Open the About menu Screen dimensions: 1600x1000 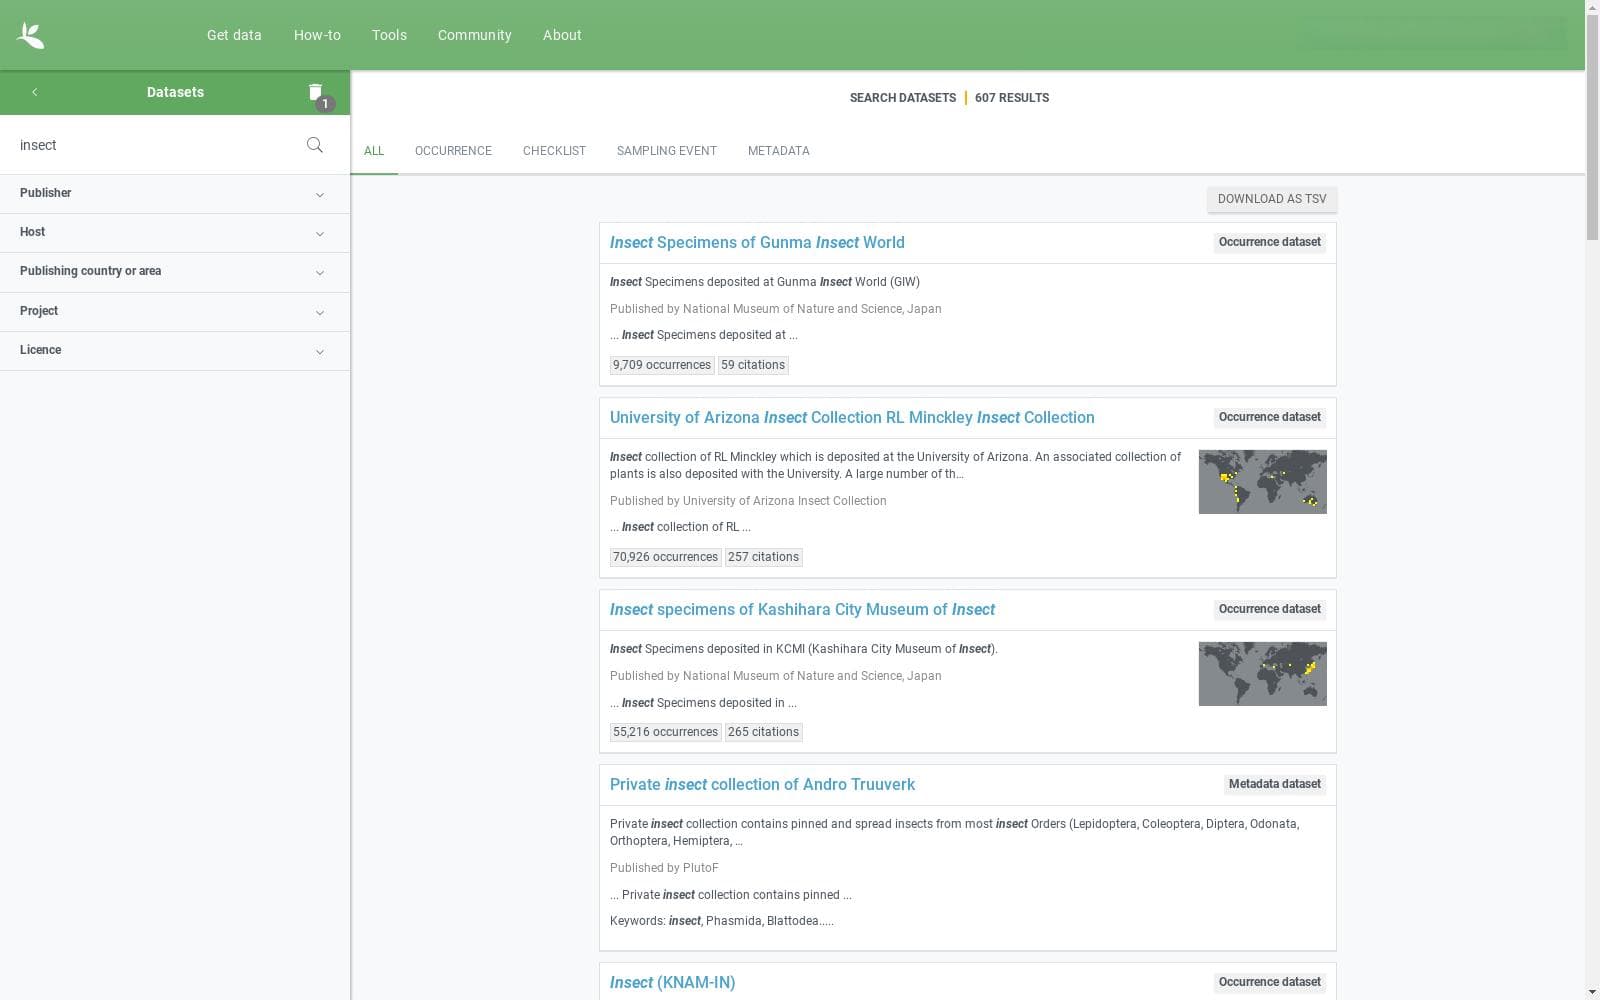click(x=562, y=35)
